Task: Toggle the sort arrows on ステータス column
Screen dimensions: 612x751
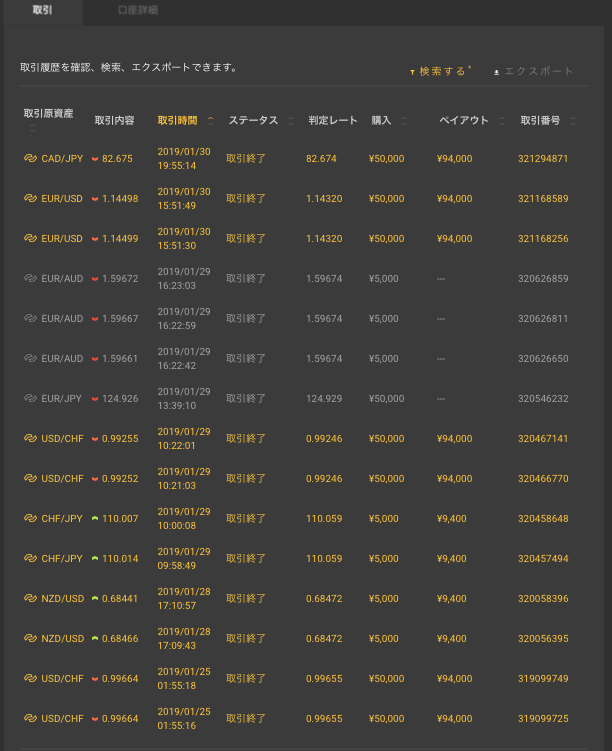Action: coord(291,121)
